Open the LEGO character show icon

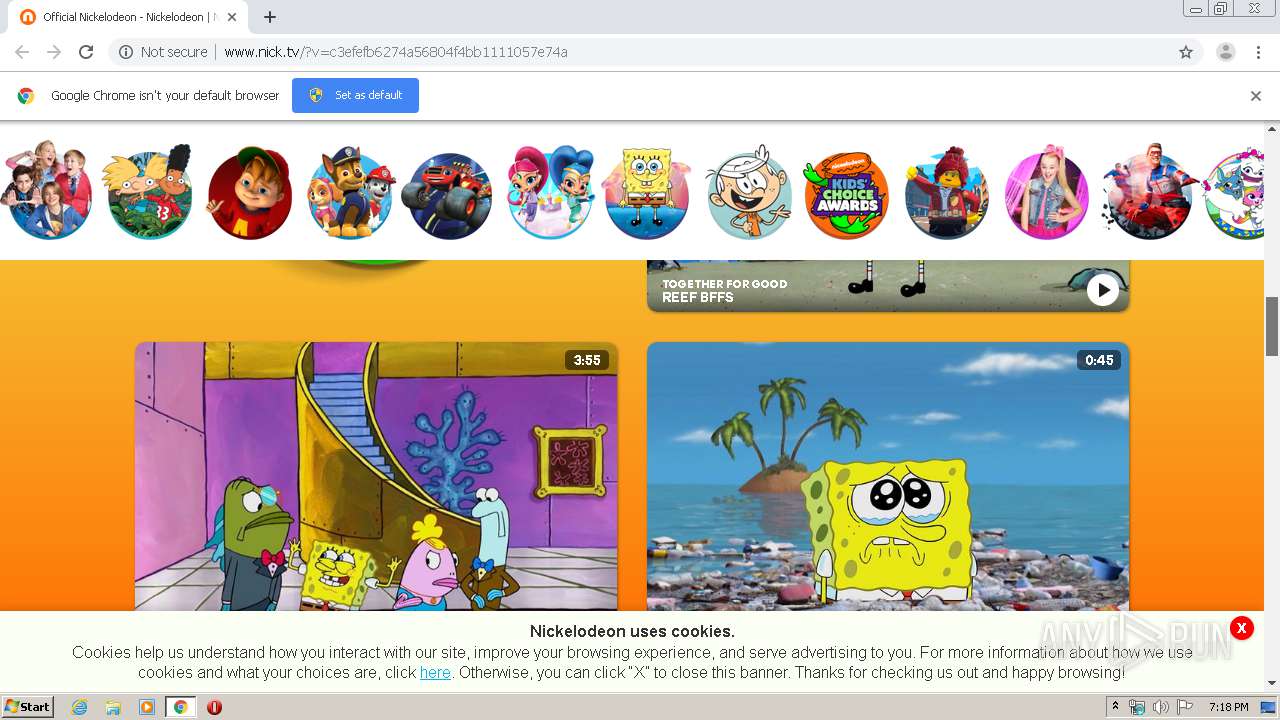pyautogui.click(x=947, y=193)
